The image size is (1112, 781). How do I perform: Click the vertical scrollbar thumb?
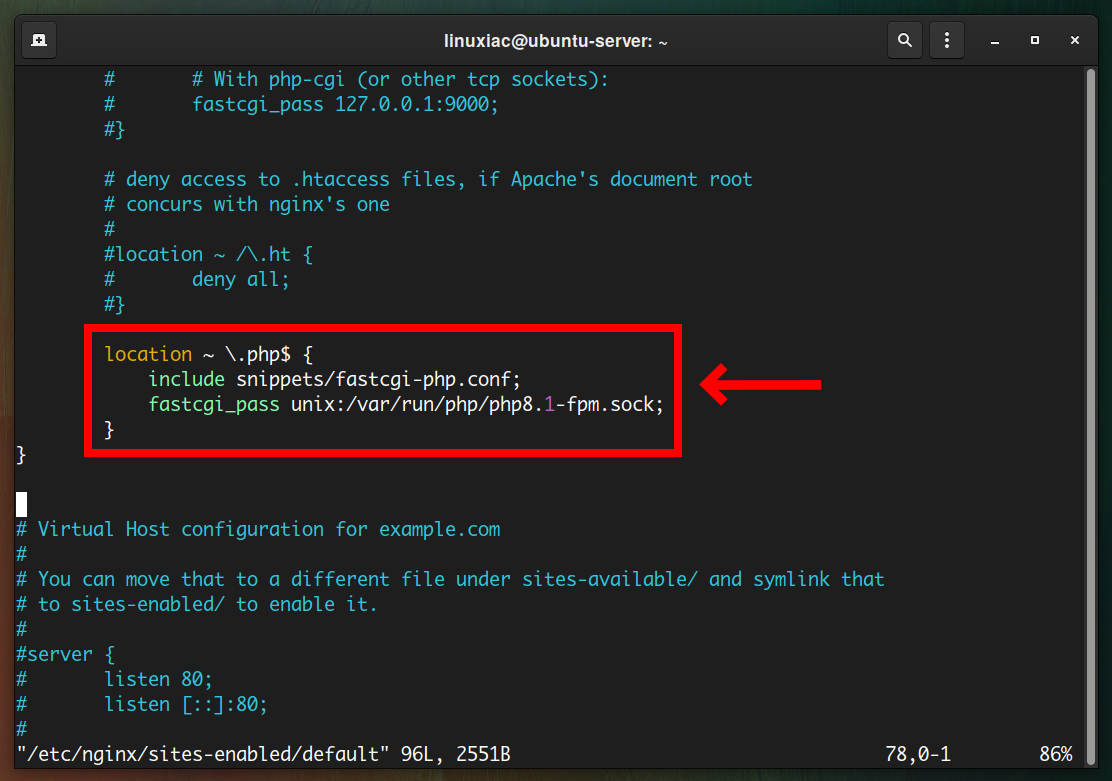click(x=1091, y=416)
